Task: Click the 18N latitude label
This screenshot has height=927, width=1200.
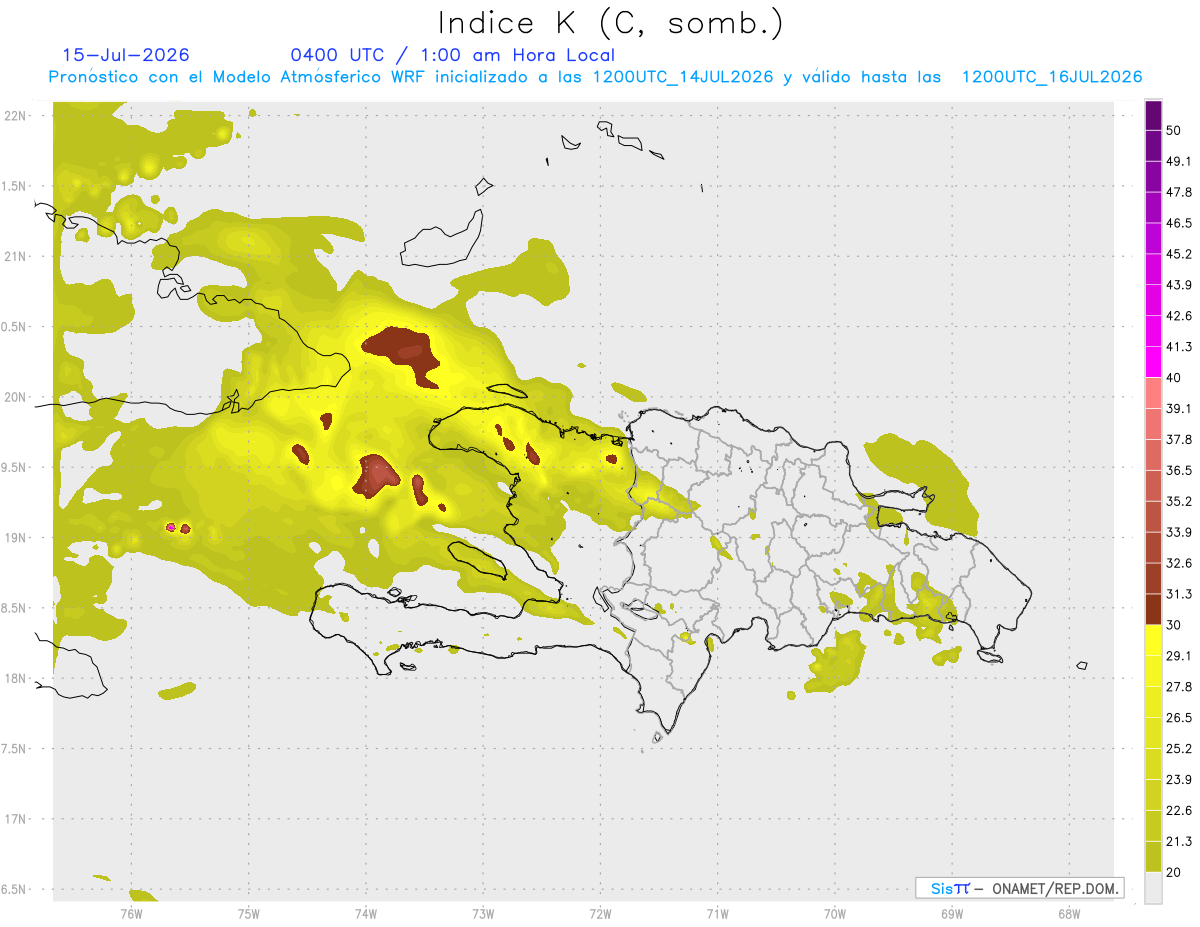Action: (x=15, y=678)
